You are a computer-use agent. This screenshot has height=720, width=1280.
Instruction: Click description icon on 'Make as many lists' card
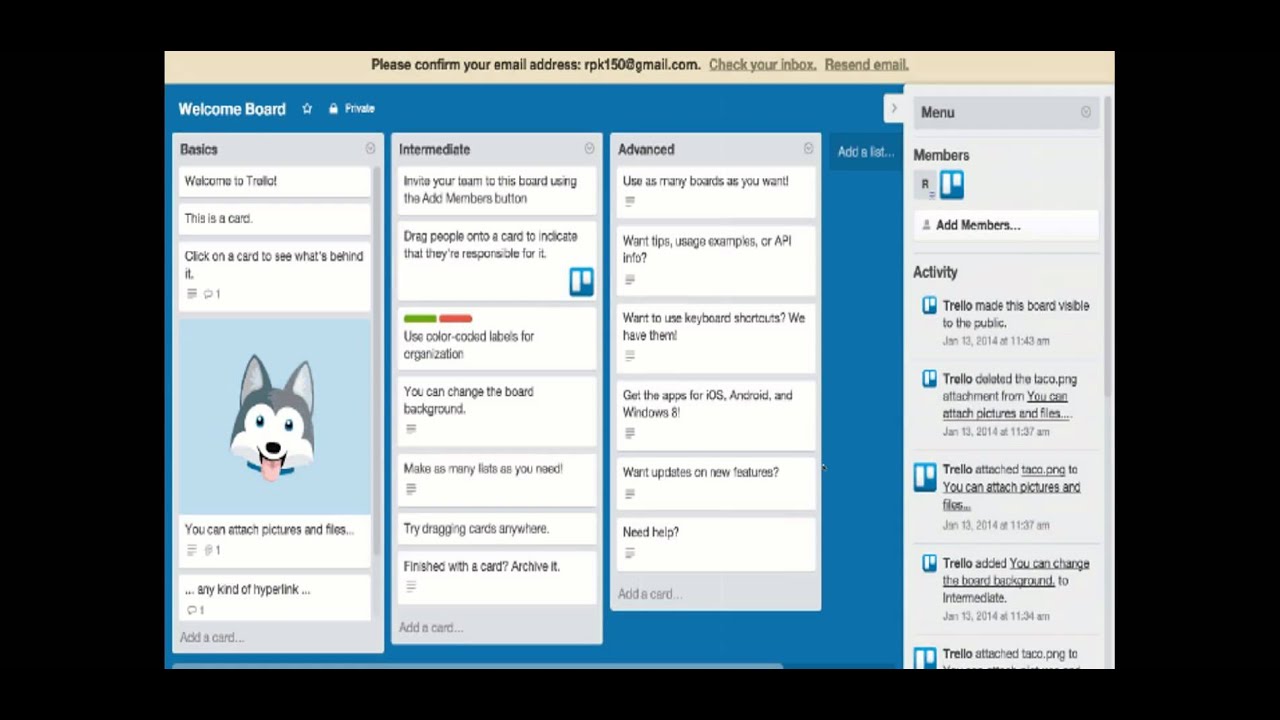click(411, 489)
